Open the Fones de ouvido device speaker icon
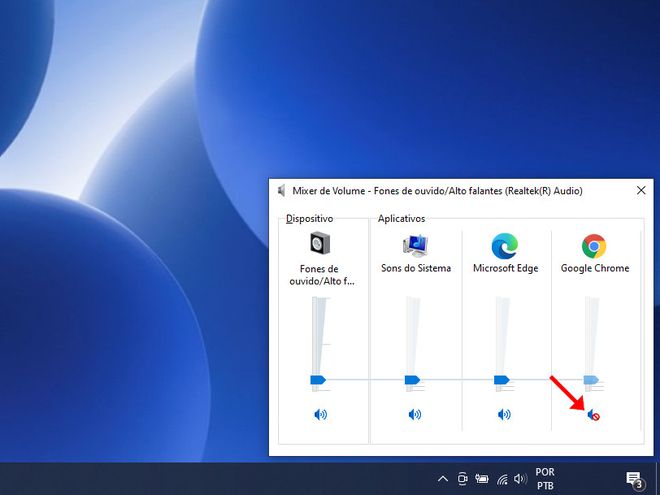The height and width of the screenshot is (495, 660). 320,243
